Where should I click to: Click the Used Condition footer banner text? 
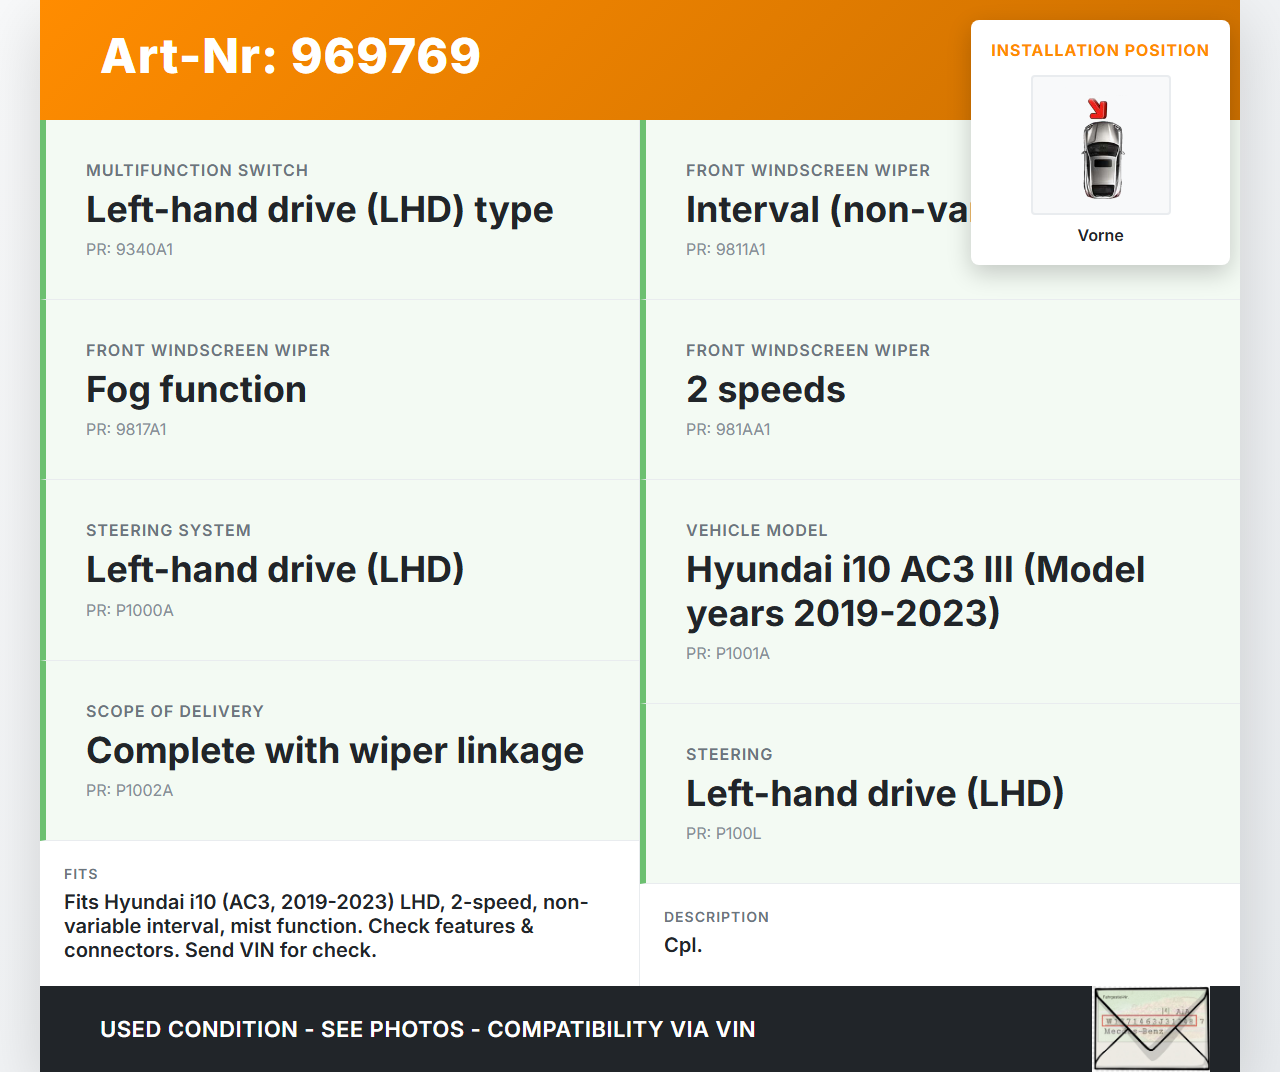[427, 1029]
